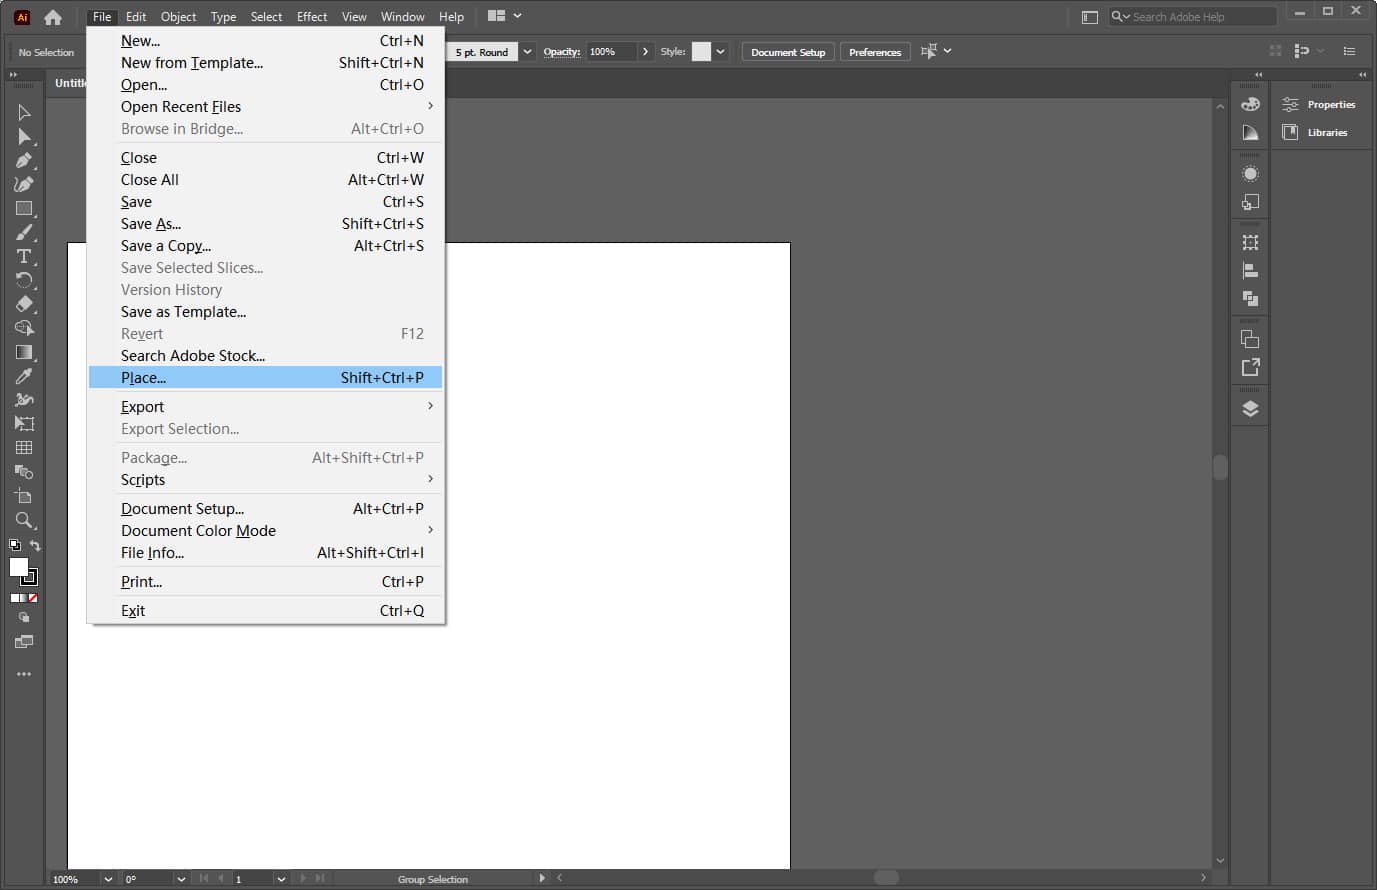Open the Appearance panel icon

(x=1250, y=174)
